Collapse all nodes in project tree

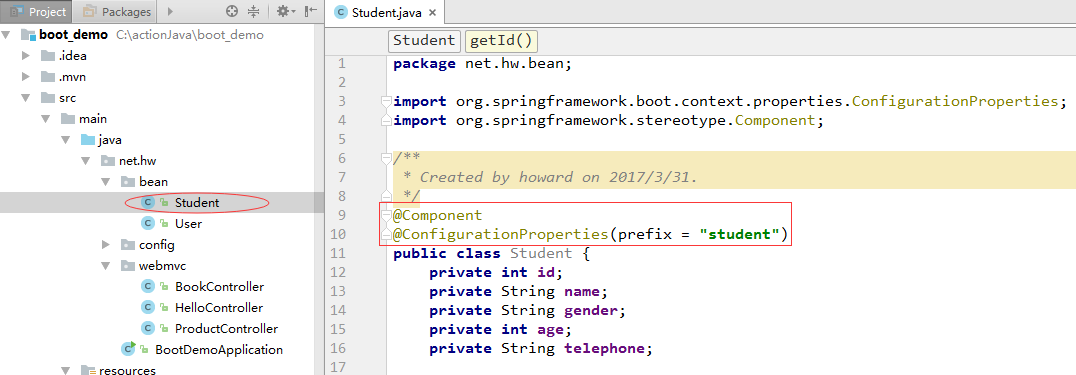[x=254, y=12]
